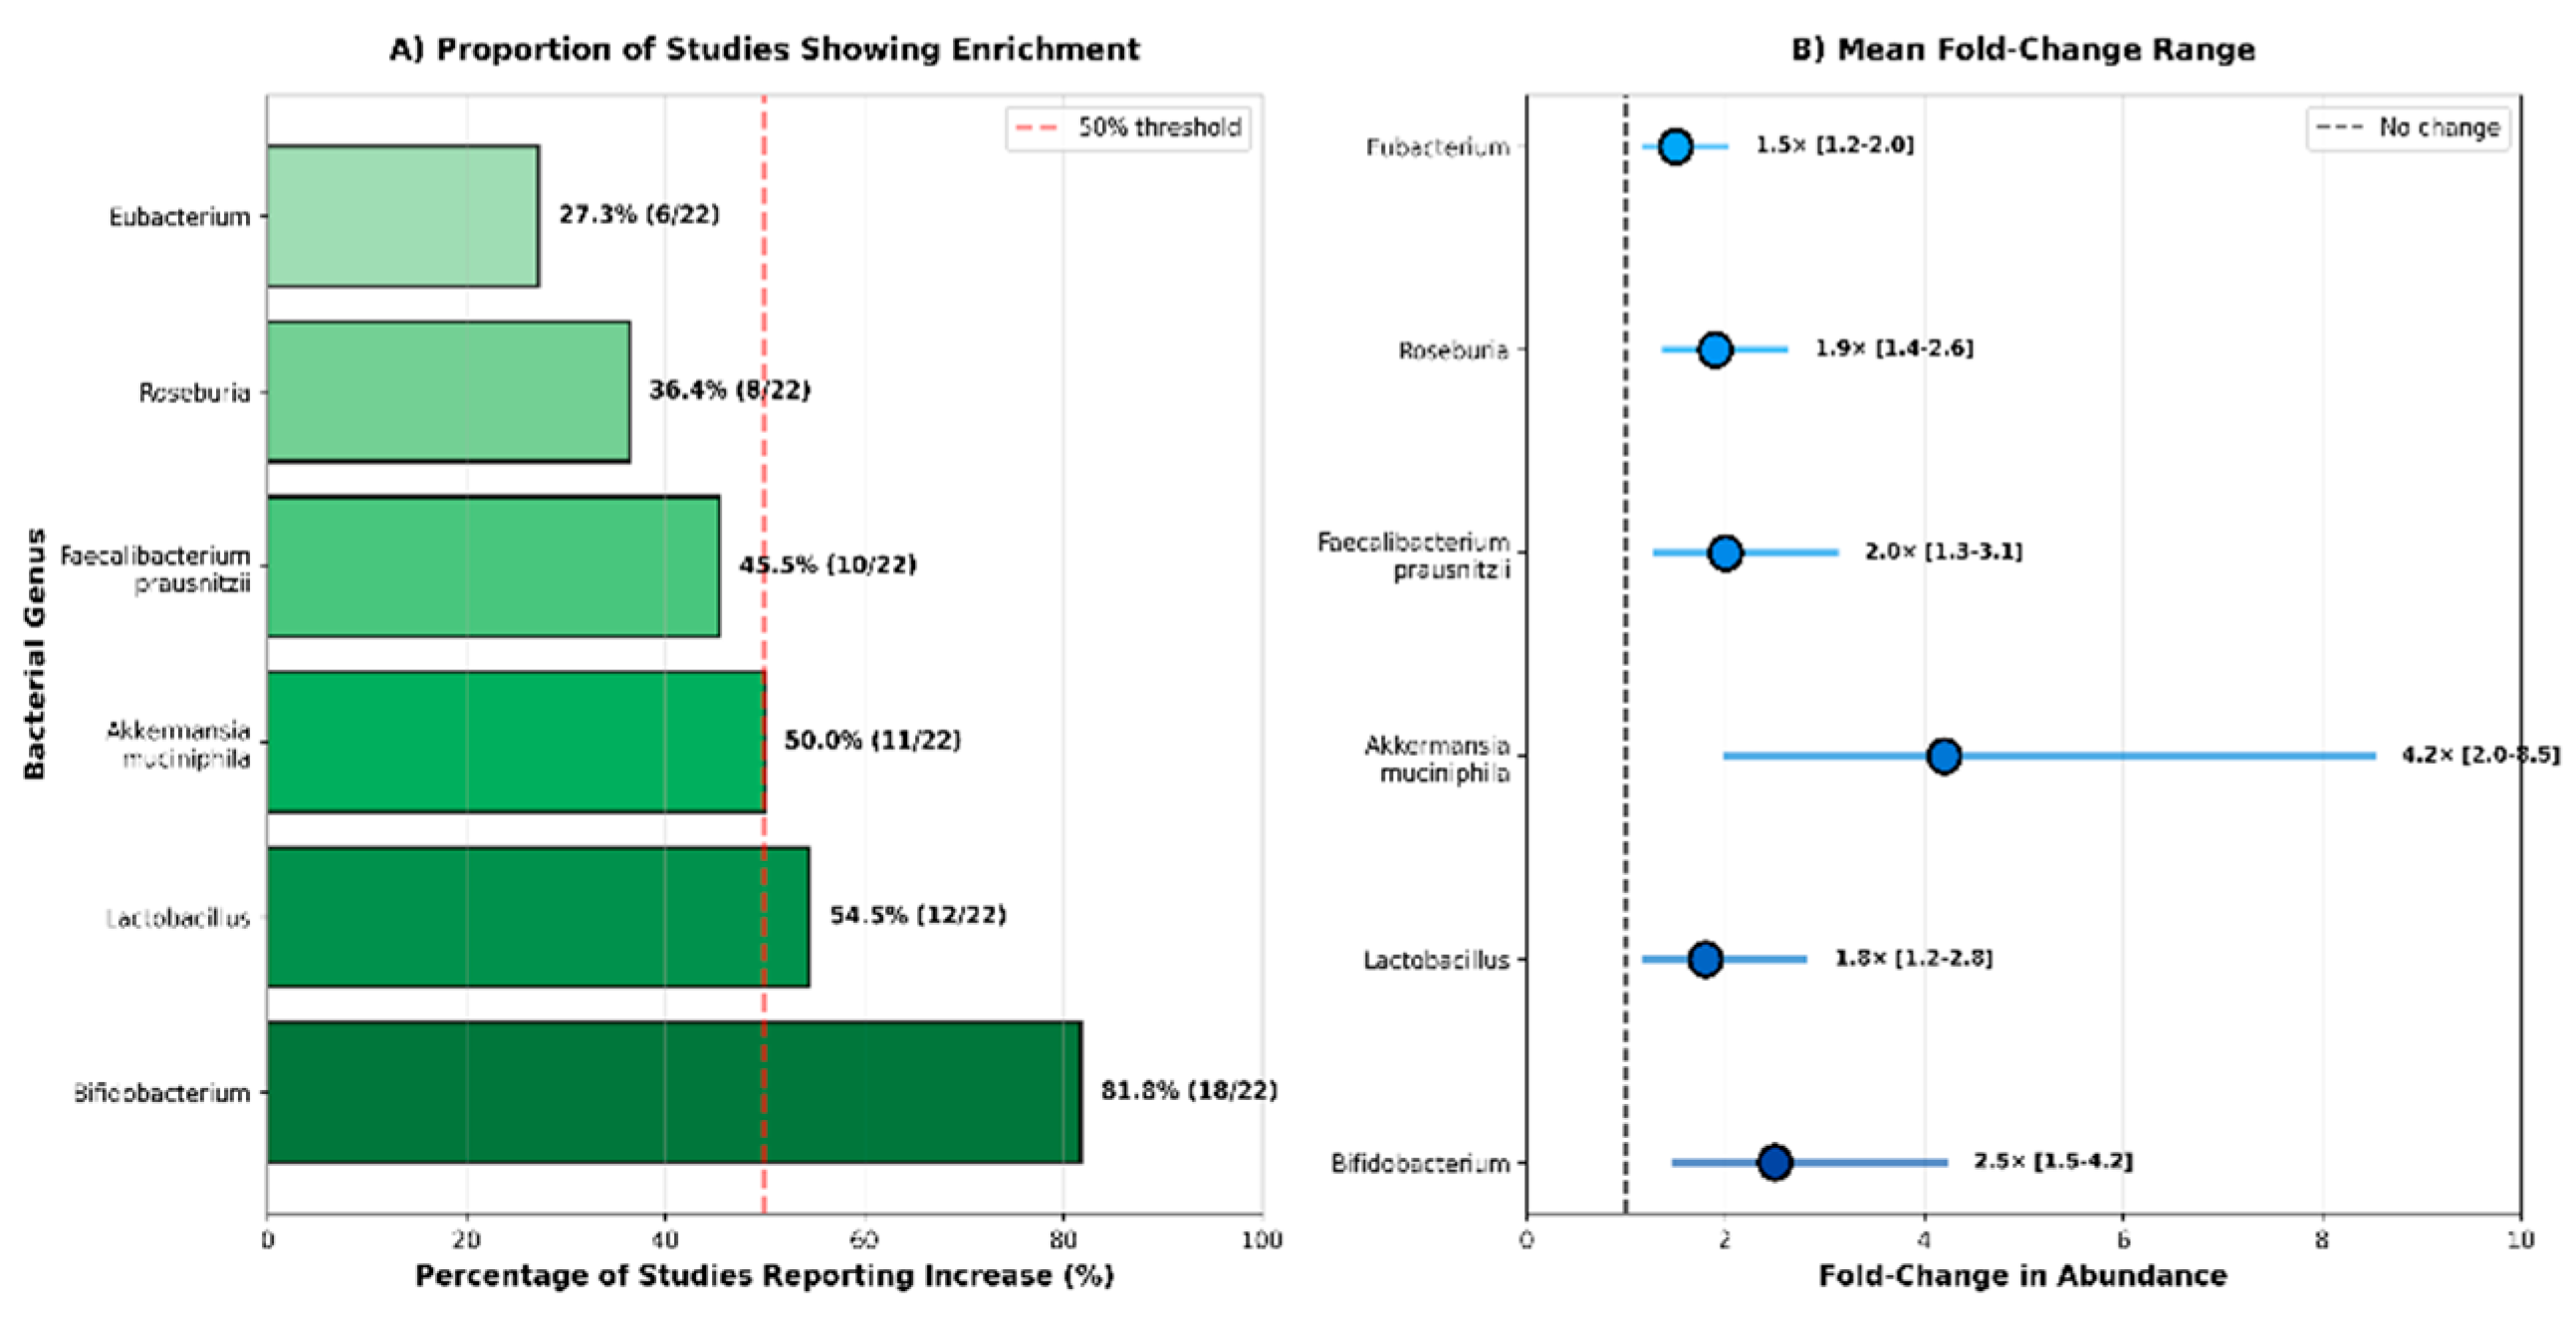Click the Roseburia axis label in panel A
Screen dimensions: 2576x1328
(x=195, y=393)
